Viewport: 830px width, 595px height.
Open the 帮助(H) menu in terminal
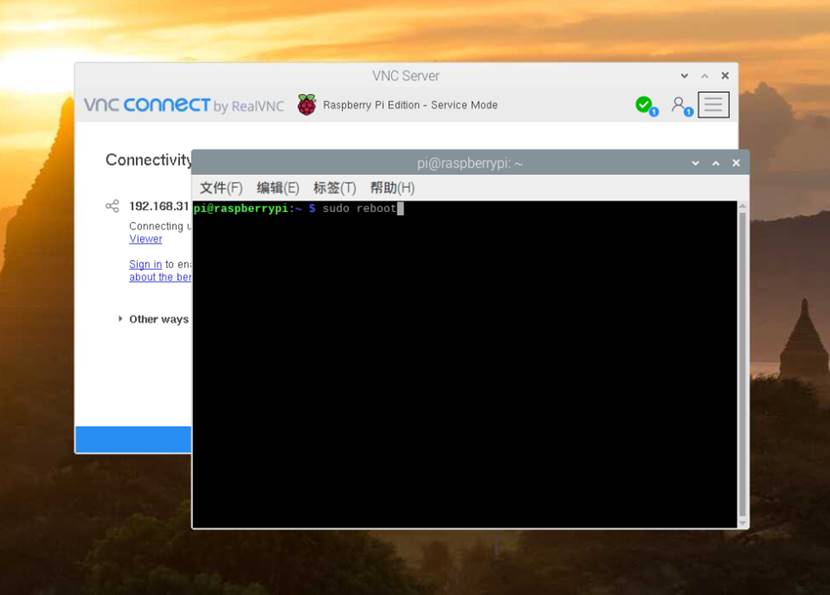[392, 188]
